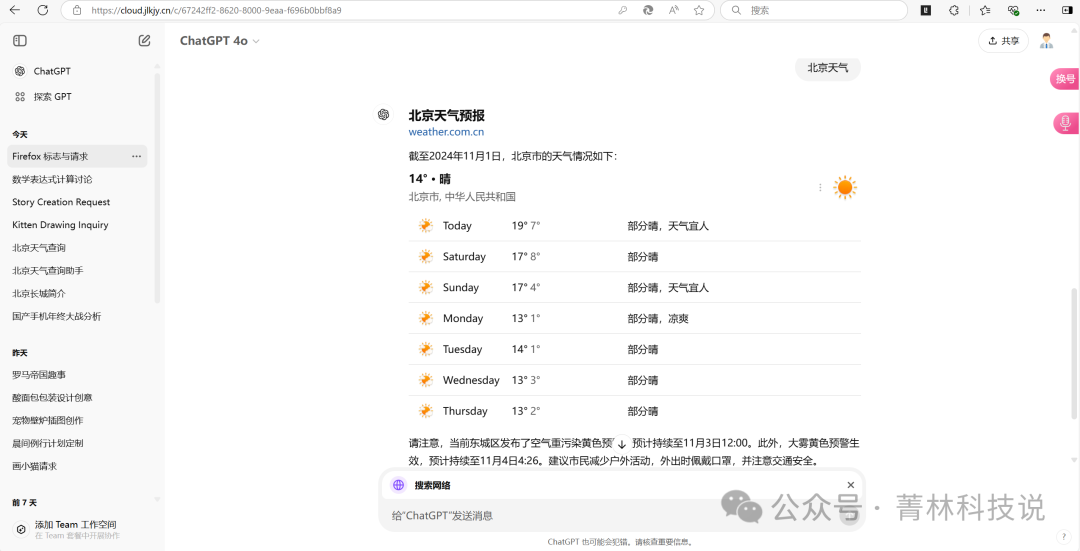Click the 共享 share button
The height and width of the screenshot is (551, 1080).
tap(1003, 41)
